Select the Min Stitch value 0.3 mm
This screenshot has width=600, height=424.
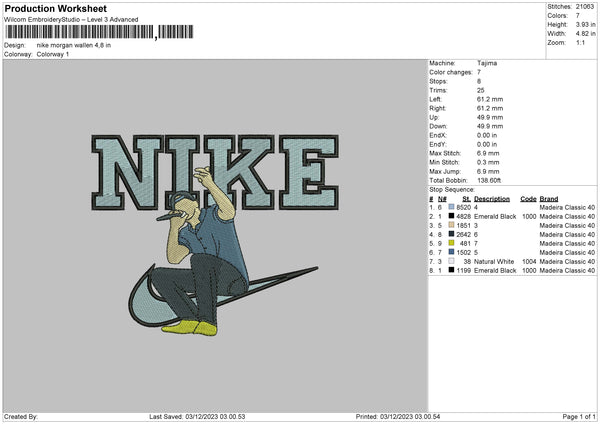[488, 162]
